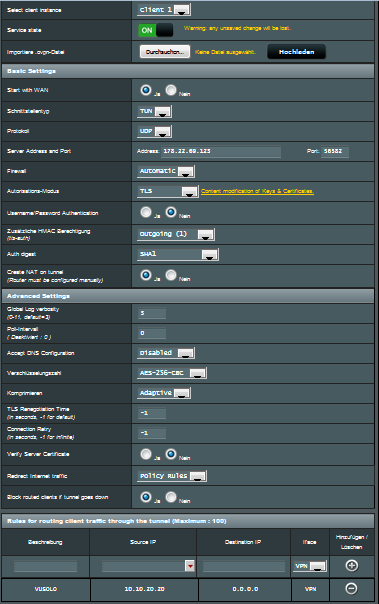Click the Source IP input field
This screenshot has height=604, width=379.
click(x=143, y=566)
